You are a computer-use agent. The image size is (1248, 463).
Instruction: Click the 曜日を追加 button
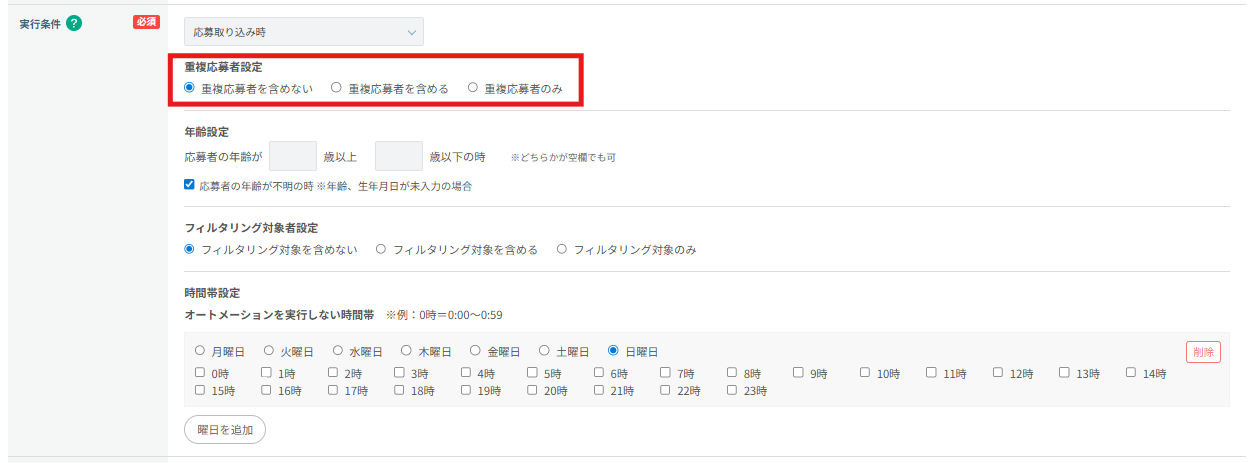coord(225,429)
